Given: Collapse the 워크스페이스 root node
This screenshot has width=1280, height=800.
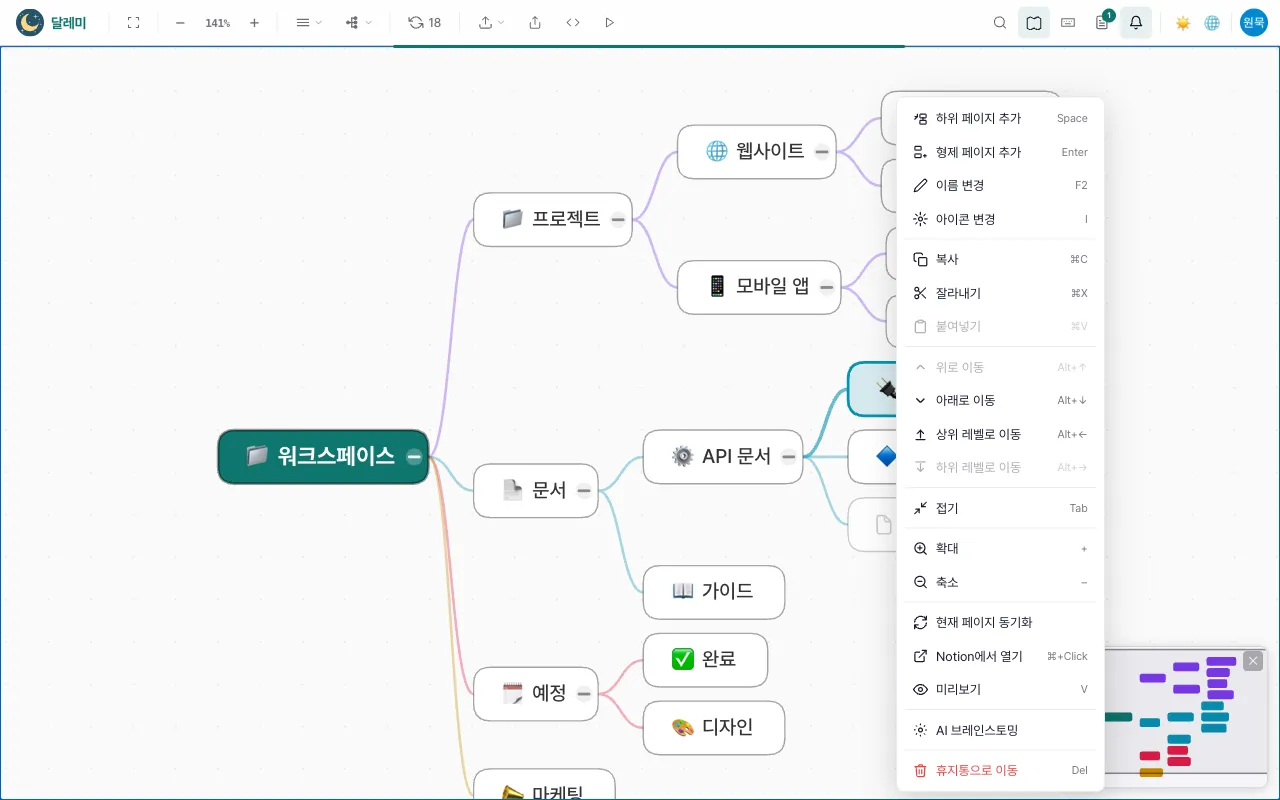Looking at the screenshot, I should (414, 457).
